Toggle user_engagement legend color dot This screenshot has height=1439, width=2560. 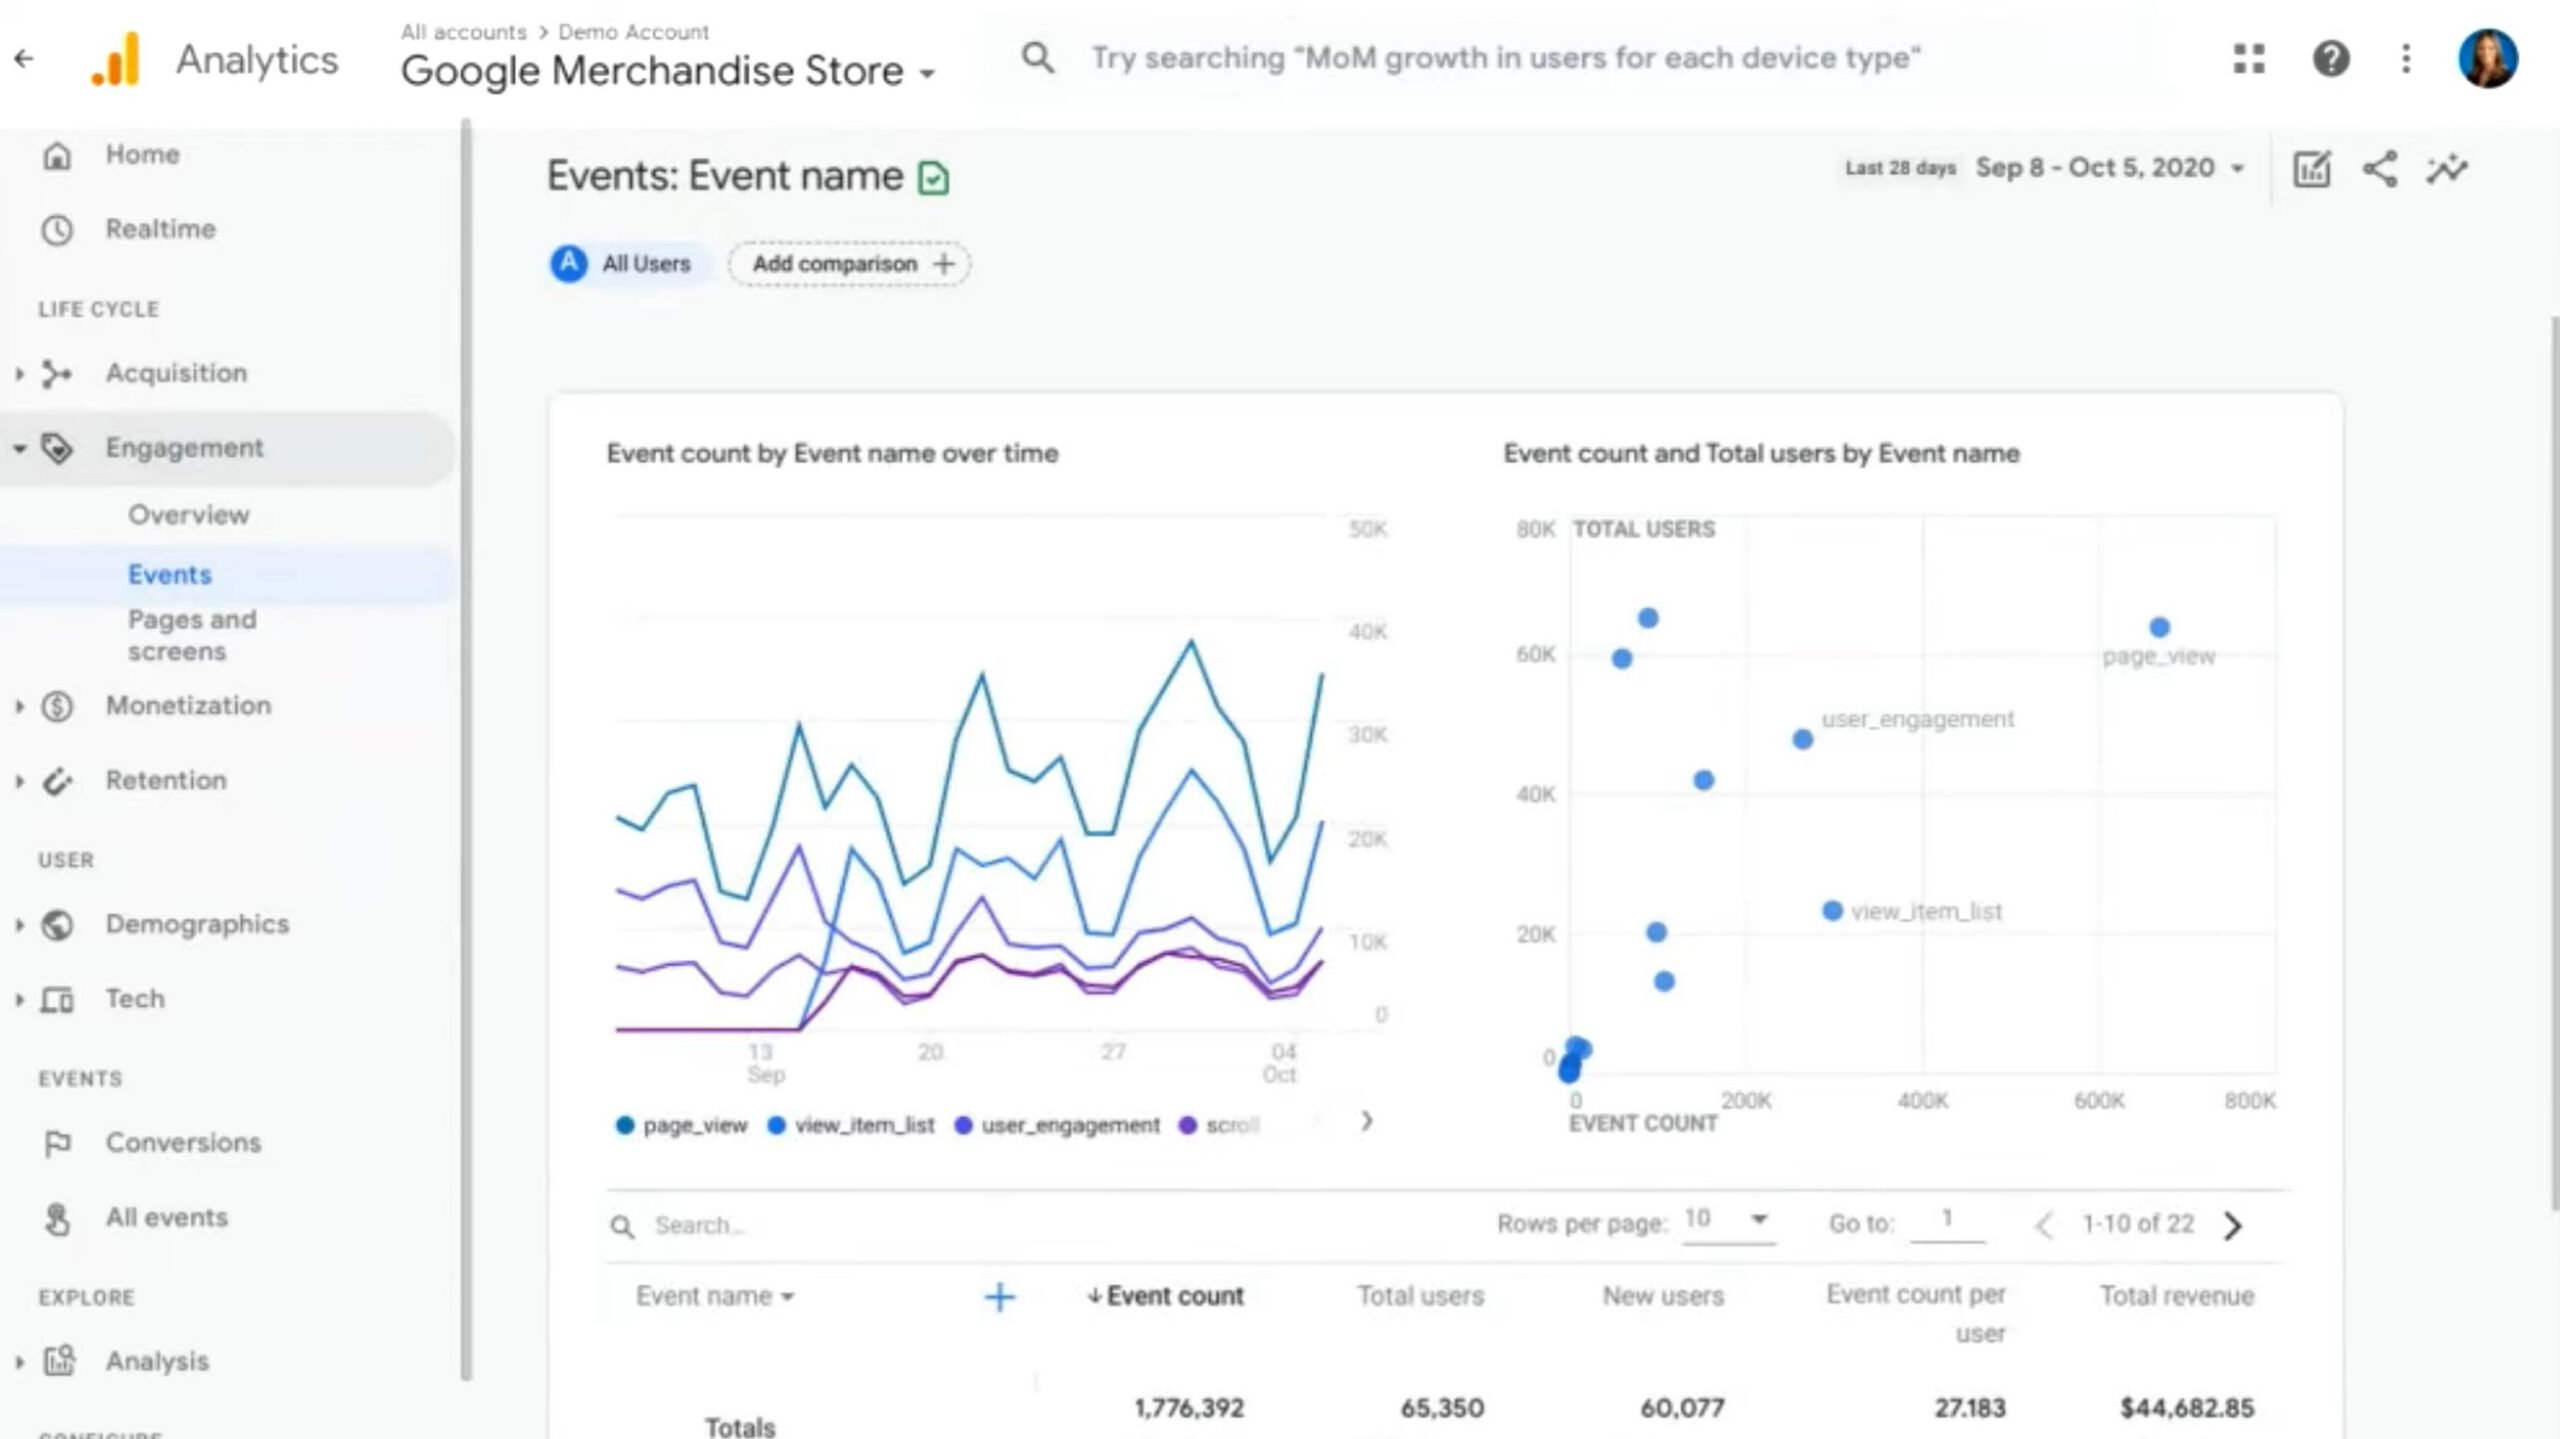click(x=964, y=1126)
